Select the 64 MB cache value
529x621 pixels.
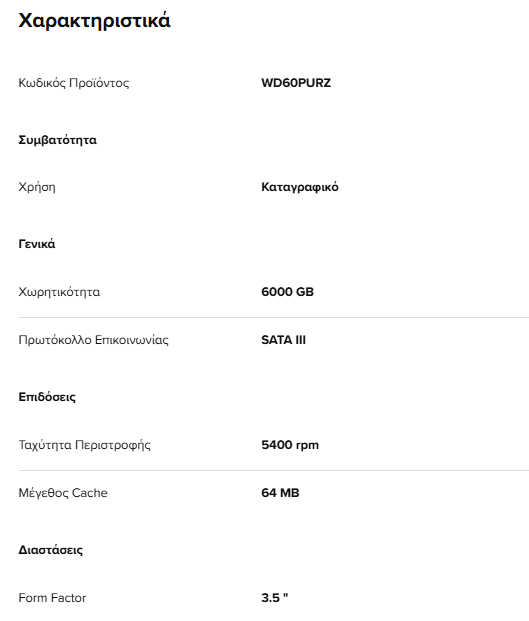[280, 493]
